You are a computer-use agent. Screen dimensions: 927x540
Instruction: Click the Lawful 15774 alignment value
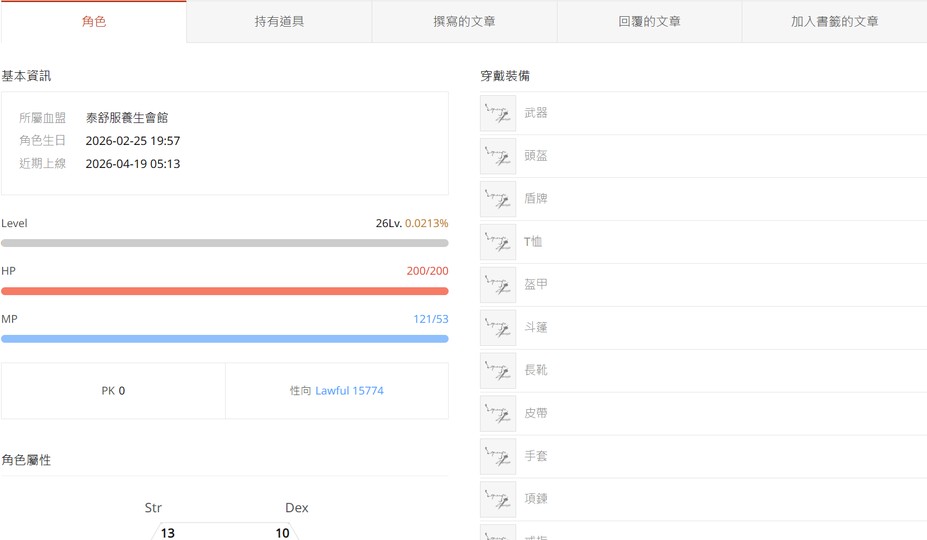point(349,391)
